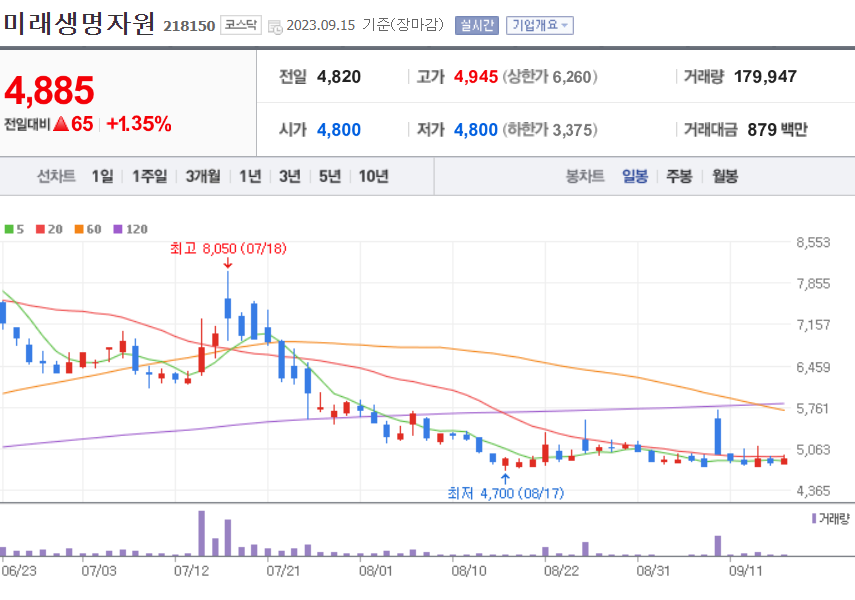Click the 09/11 date axis label

point(746,571)
